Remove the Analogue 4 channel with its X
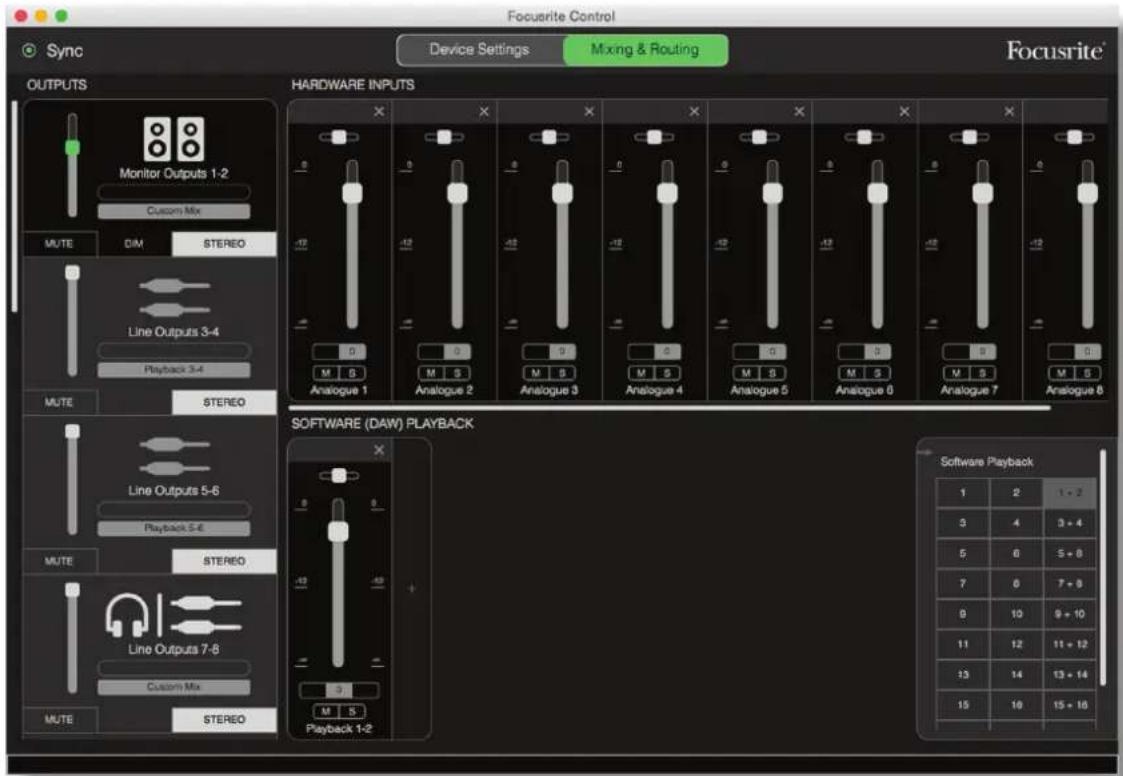Screen dimensions: 1123x776 694,111
